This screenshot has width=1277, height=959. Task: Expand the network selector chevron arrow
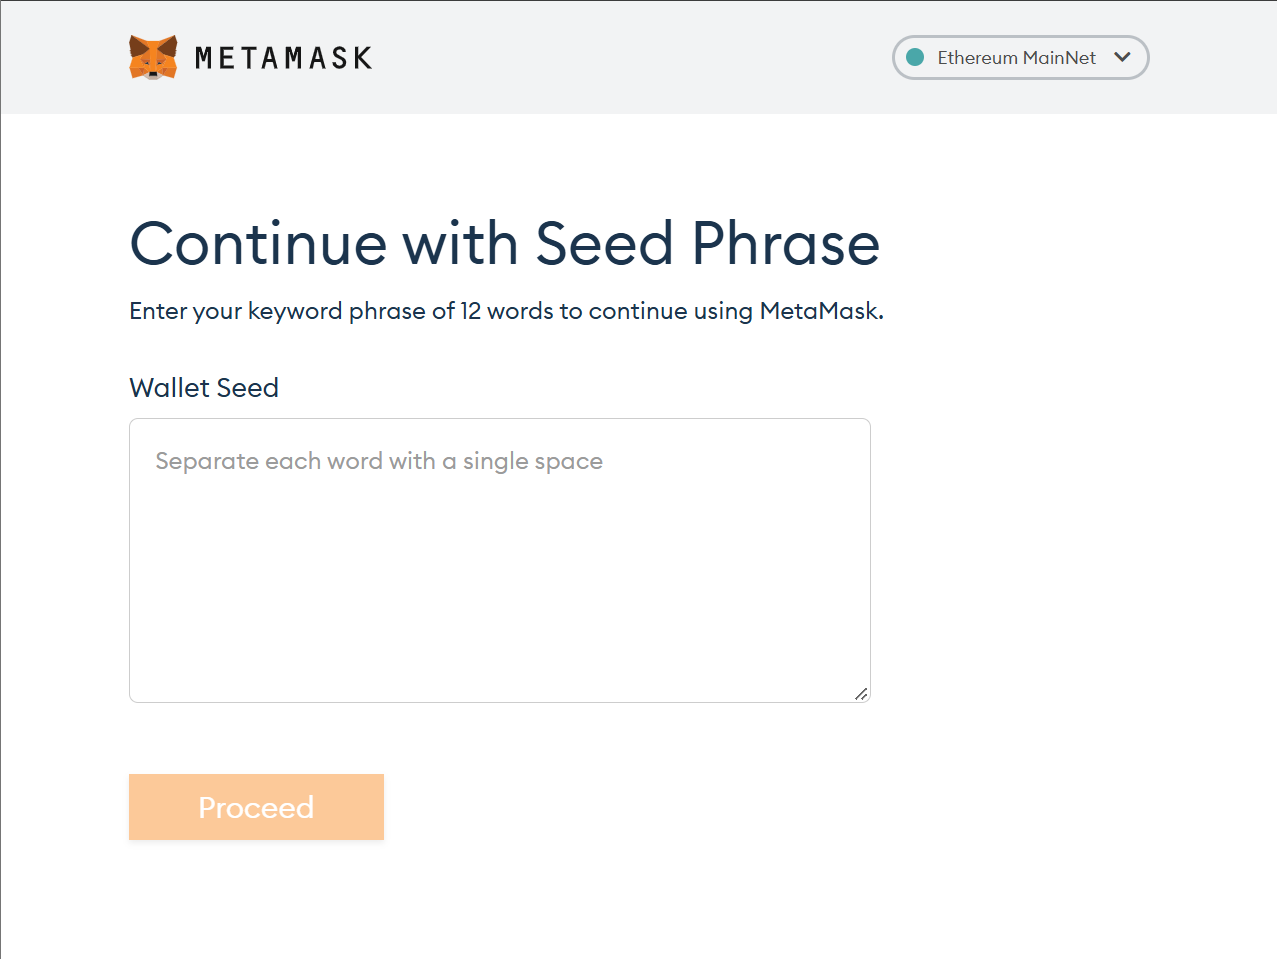coord(1122,57)
